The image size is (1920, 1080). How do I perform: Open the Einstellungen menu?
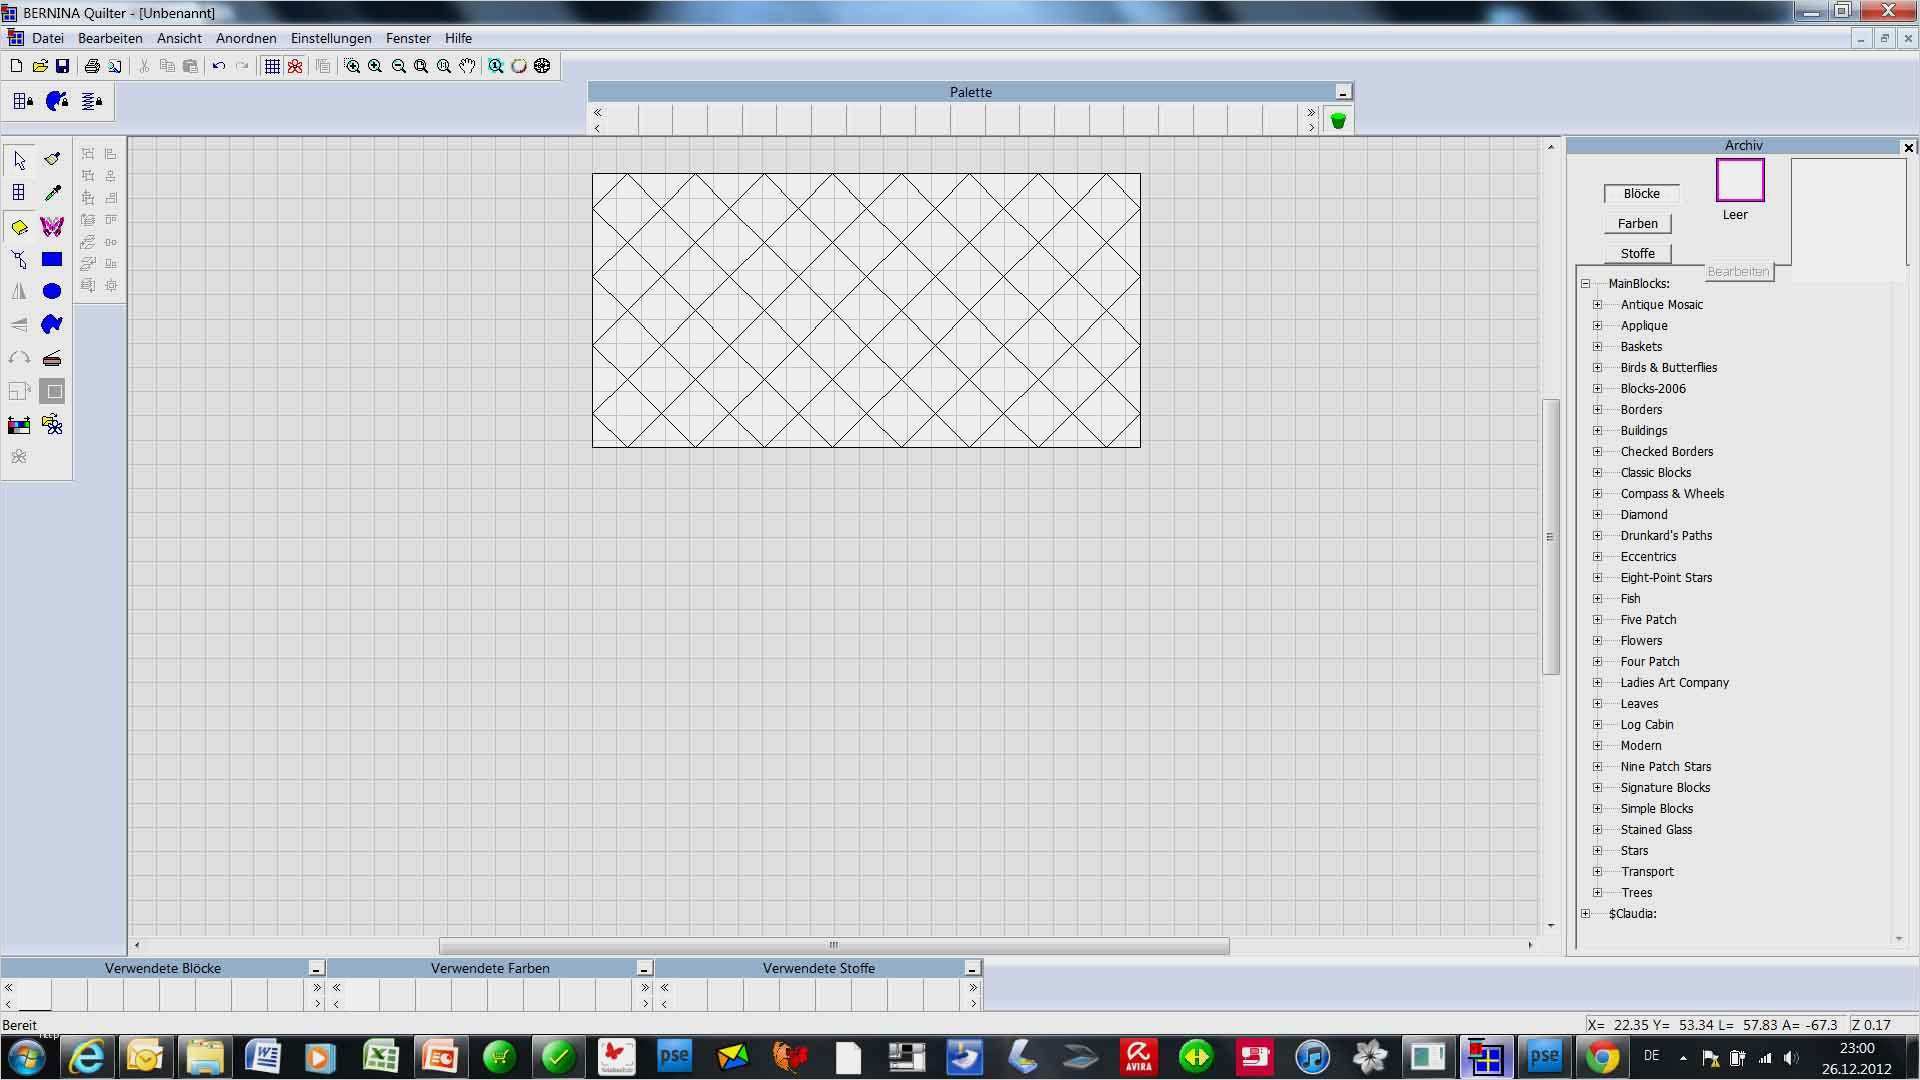point(331,38)
